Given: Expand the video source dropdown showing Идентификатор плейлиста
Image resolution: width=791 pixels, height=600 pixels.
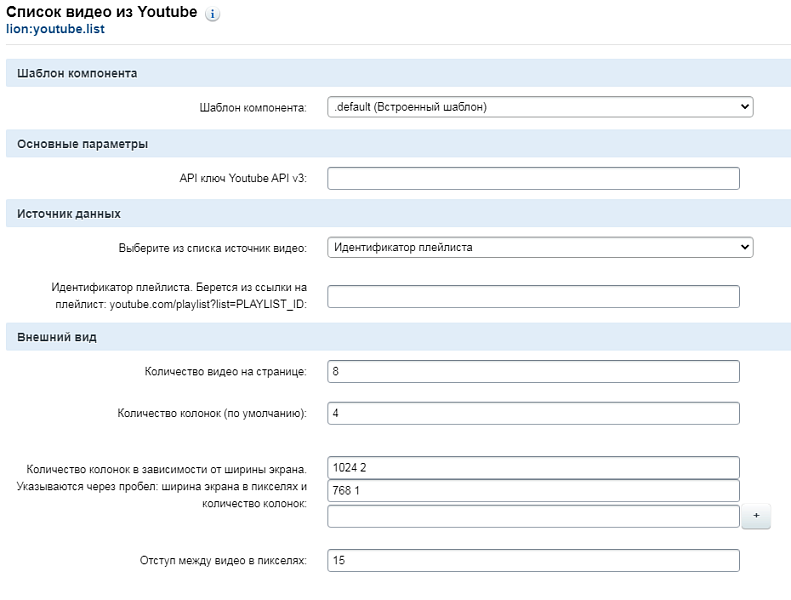Looking at the screenshot, I should point(540,247).
